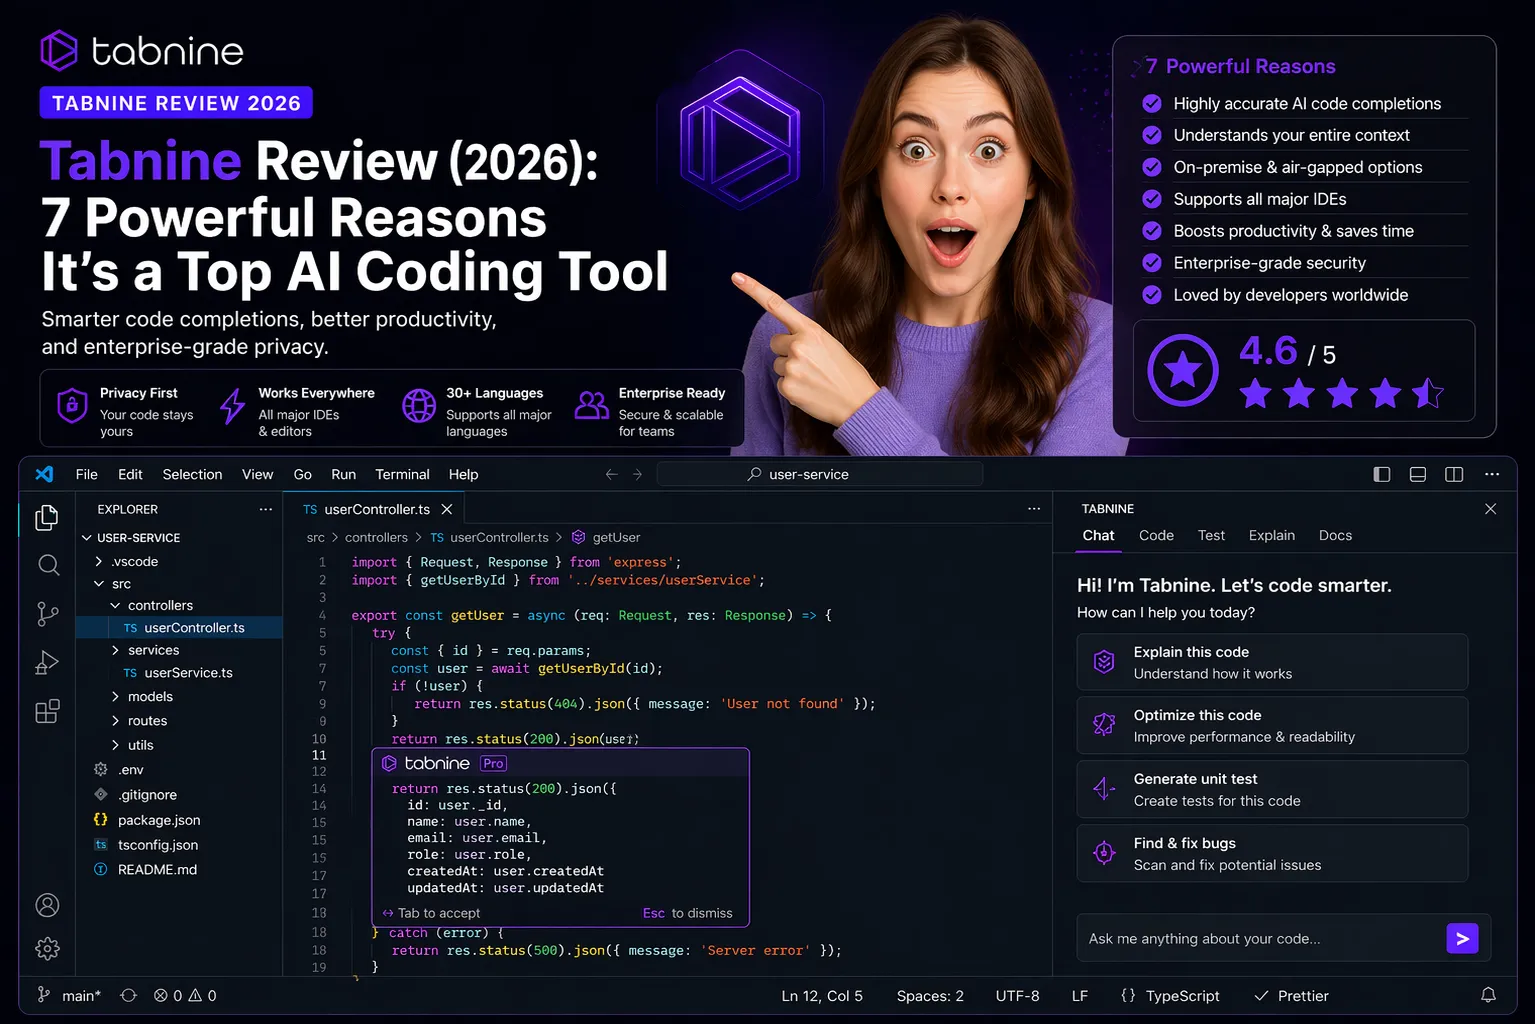Click the user-service command center search

(820, 474)
